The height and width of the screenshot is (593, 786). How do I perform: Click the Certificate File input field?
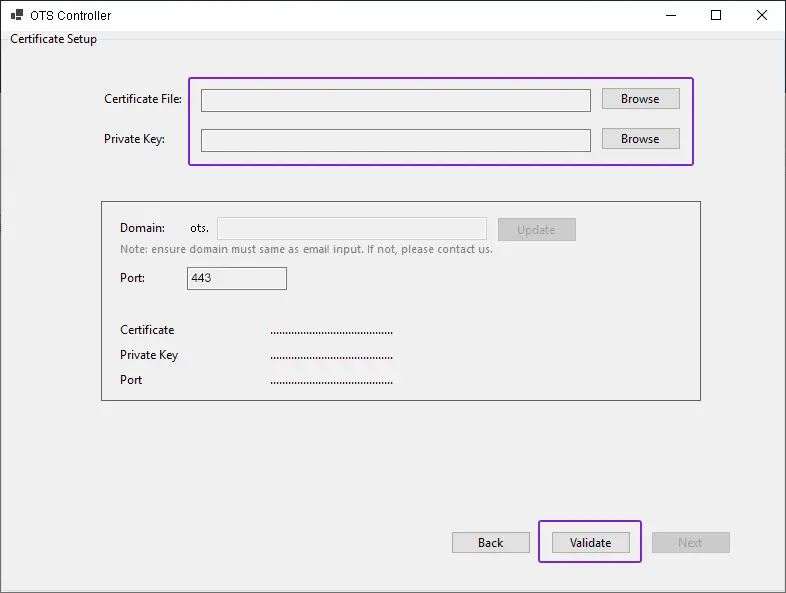(395, 100)
